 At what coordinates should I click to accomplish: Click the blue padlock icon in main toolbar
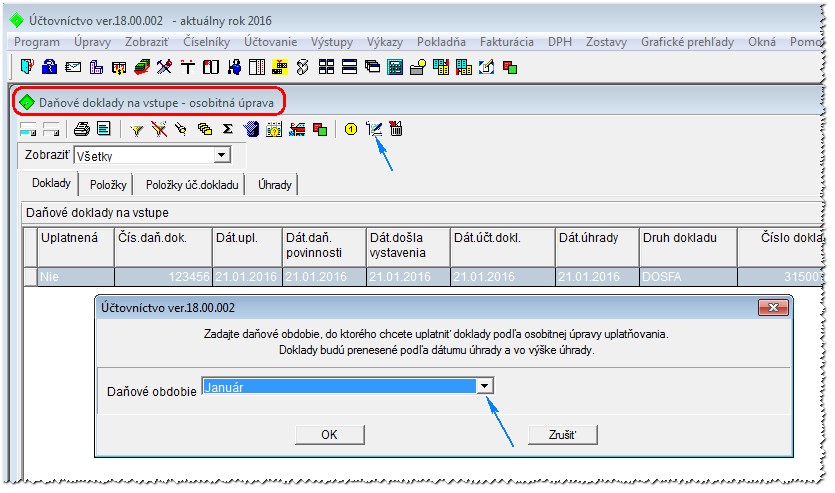pos(50,67)
